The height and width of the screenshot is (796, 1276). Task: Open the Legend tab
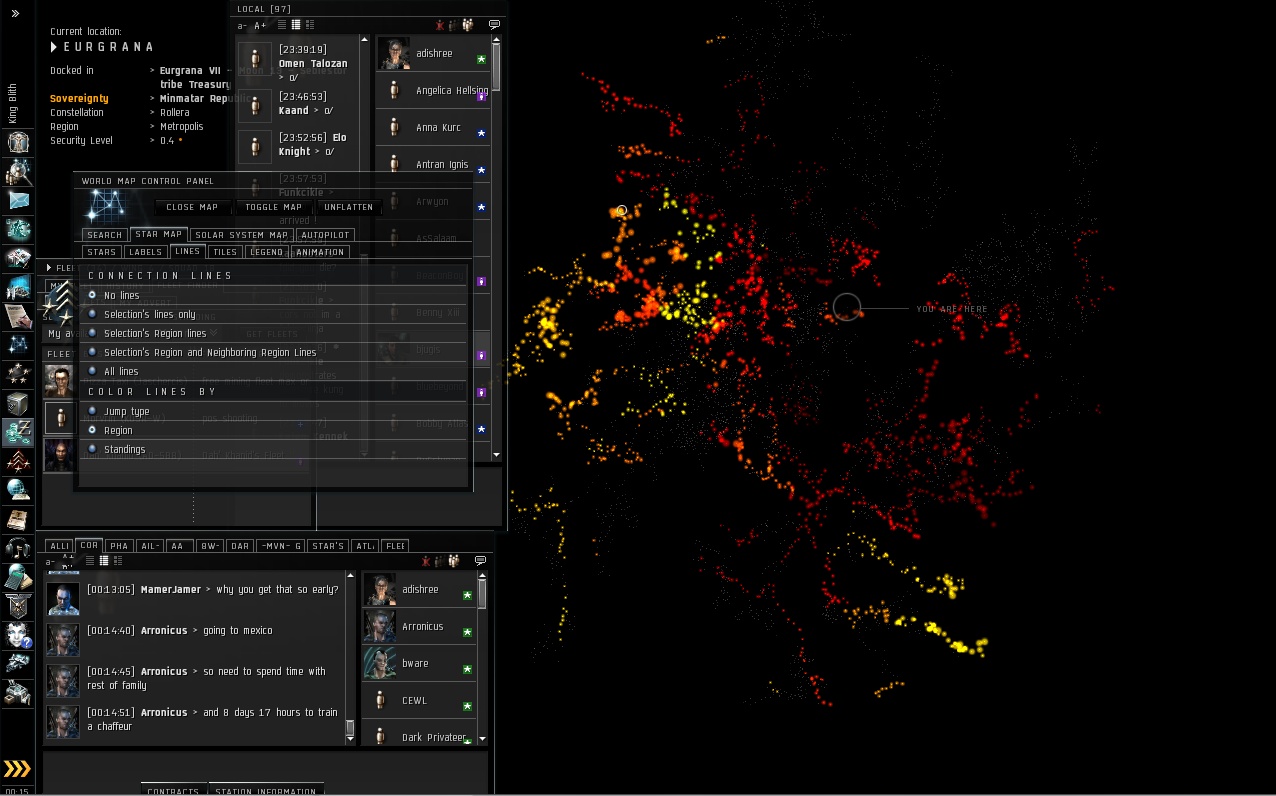266,252
